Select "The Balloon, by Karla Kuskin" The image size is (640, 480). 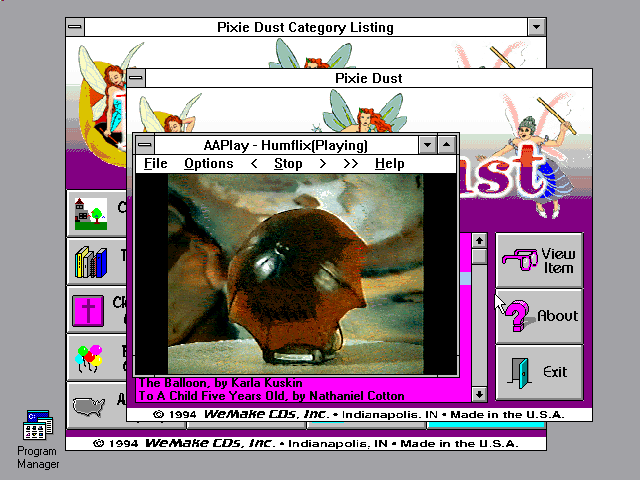point(220,383)
